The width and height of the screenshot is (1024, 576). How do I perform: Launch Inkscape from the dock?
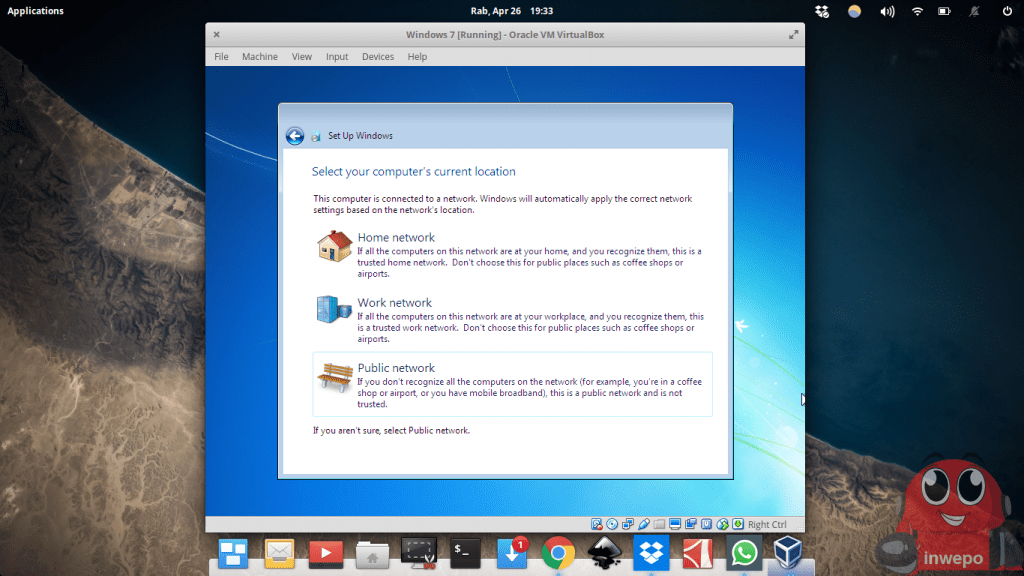(605, 552)
